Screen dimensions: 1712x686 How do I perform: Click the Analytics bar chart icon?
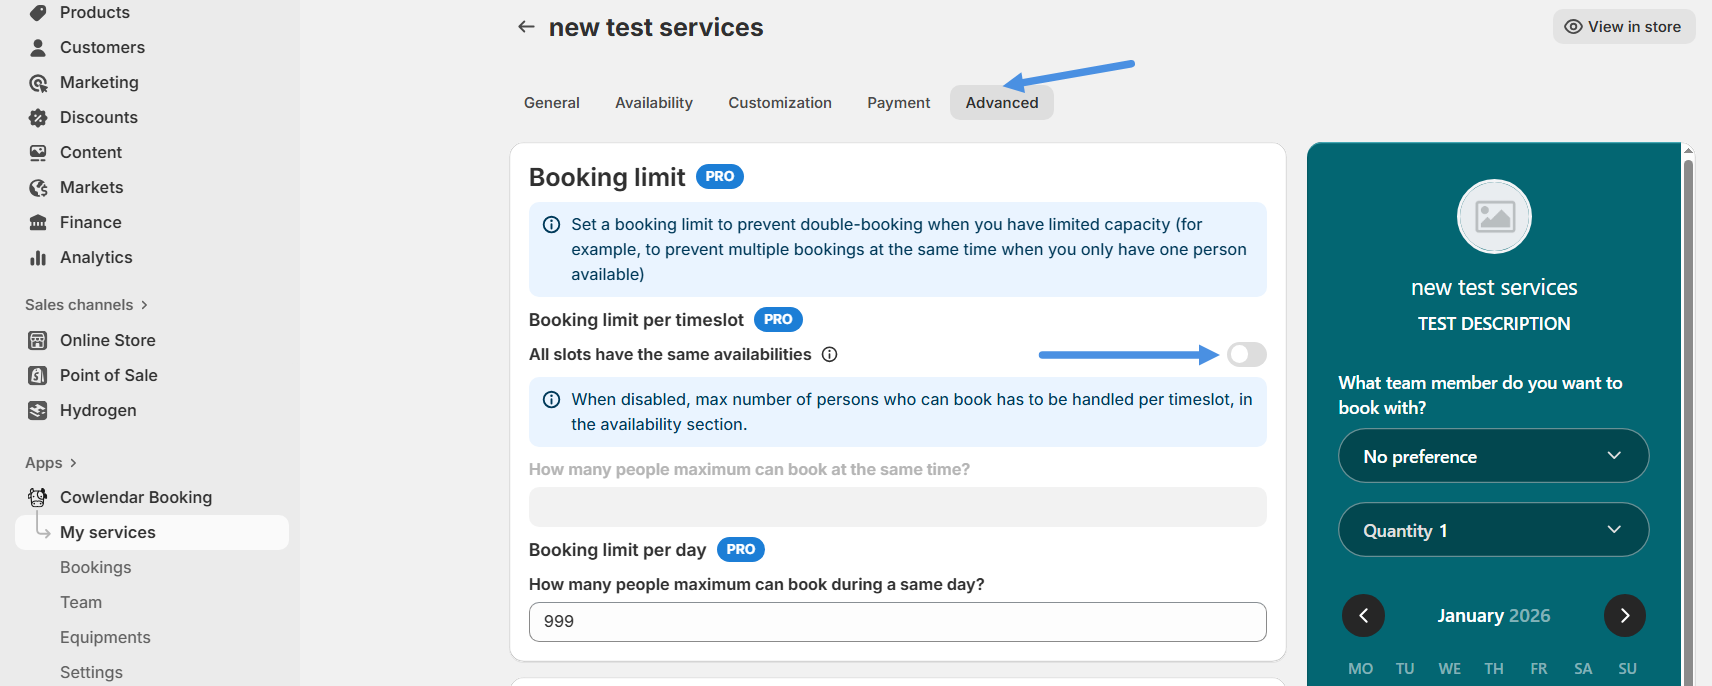[38, 258]
